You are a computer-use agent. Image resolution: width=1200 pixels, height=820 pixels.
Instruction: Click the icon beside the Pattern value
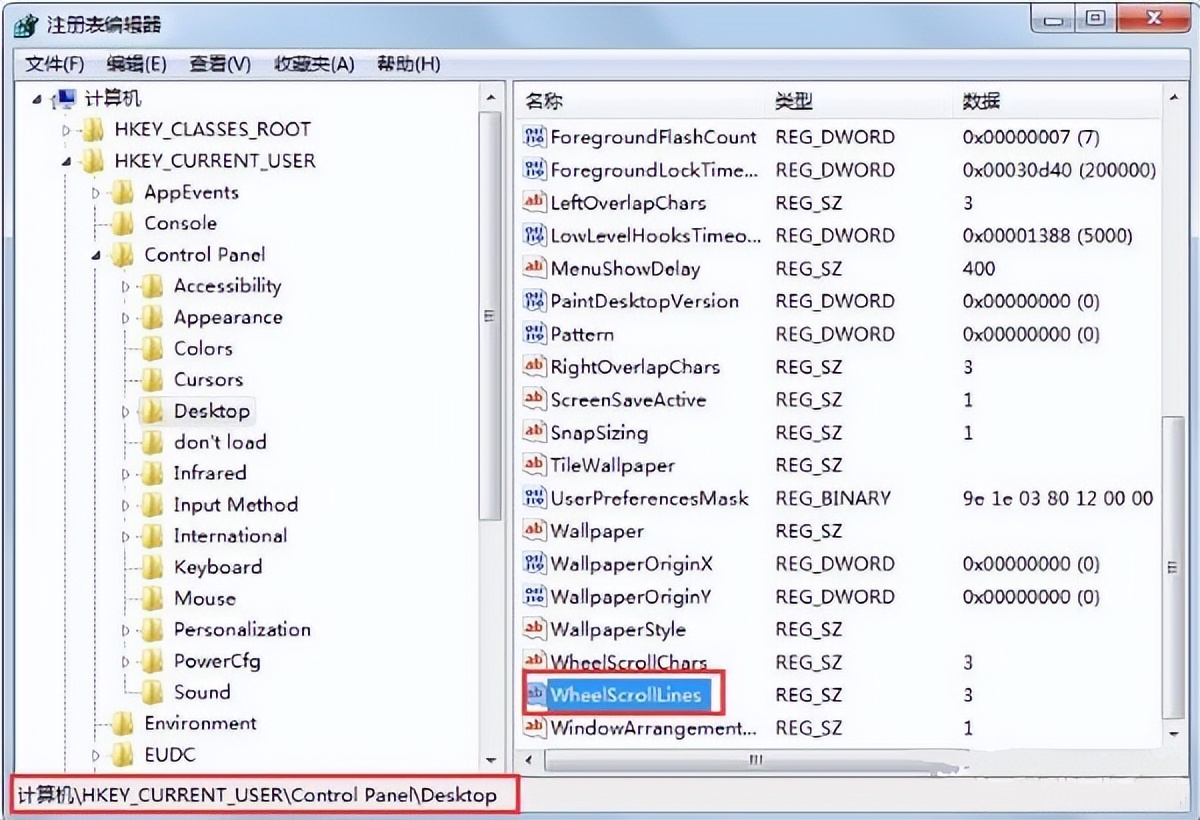pos(535,334)
